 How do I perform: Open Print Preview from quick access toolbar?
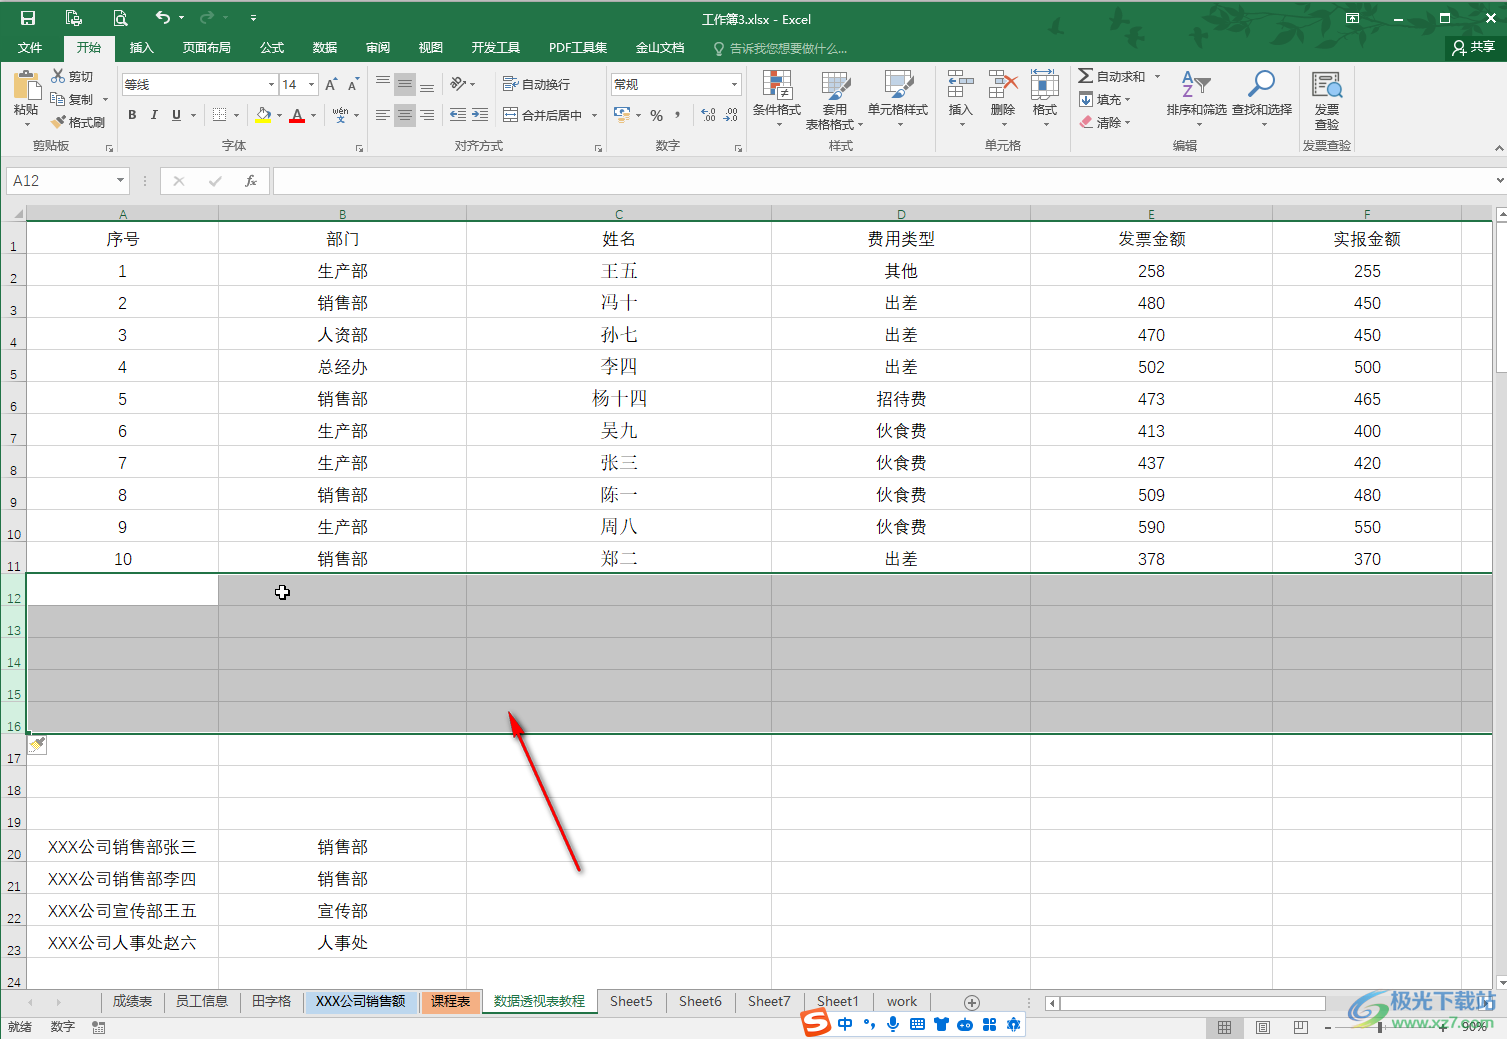click(120, 18)
